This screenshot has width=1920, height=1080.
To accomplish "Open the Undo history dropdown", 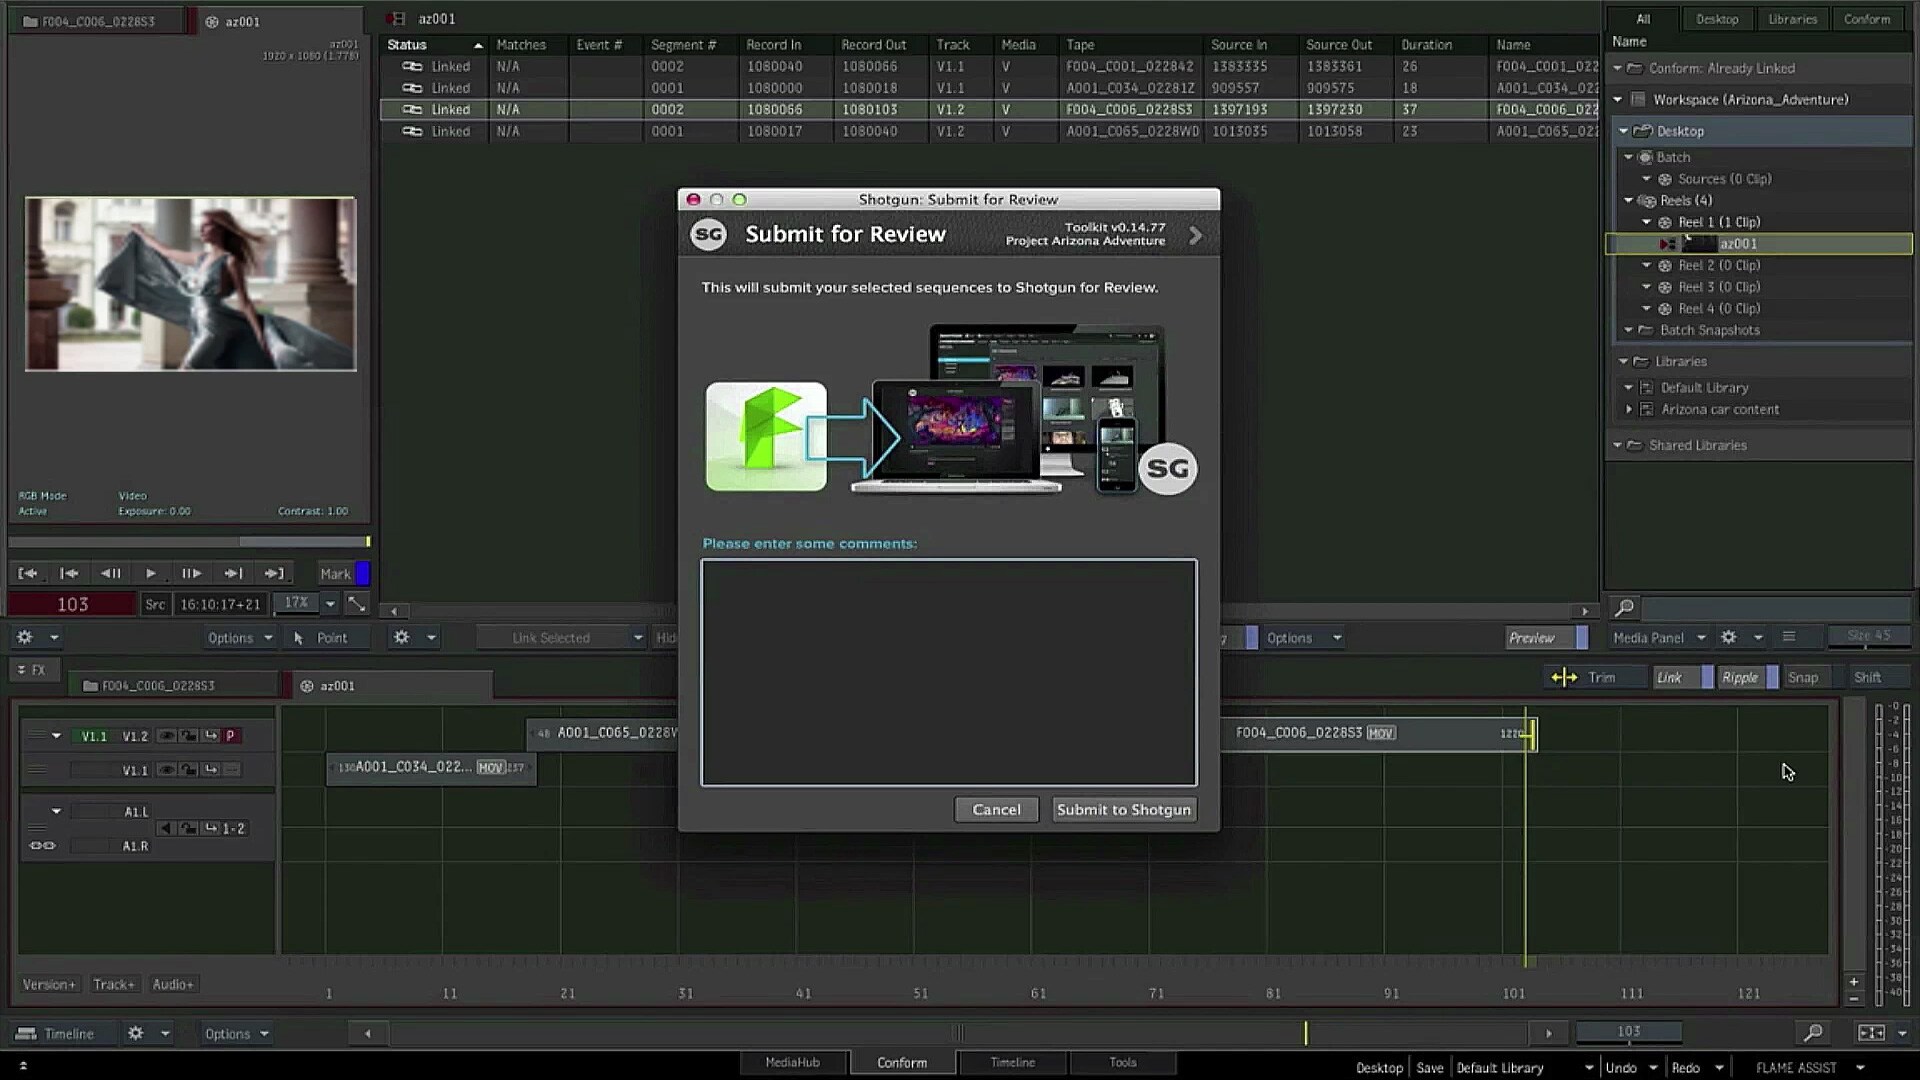I will point(1653,1068).
